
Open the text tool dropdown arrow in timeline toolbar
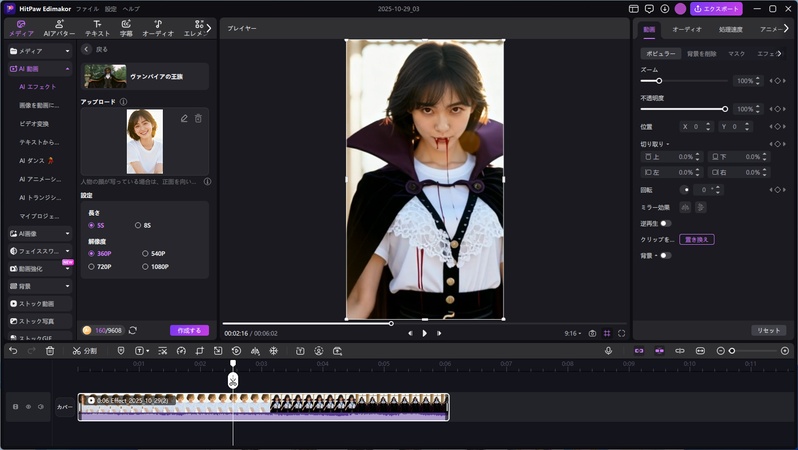click(148, 351)
